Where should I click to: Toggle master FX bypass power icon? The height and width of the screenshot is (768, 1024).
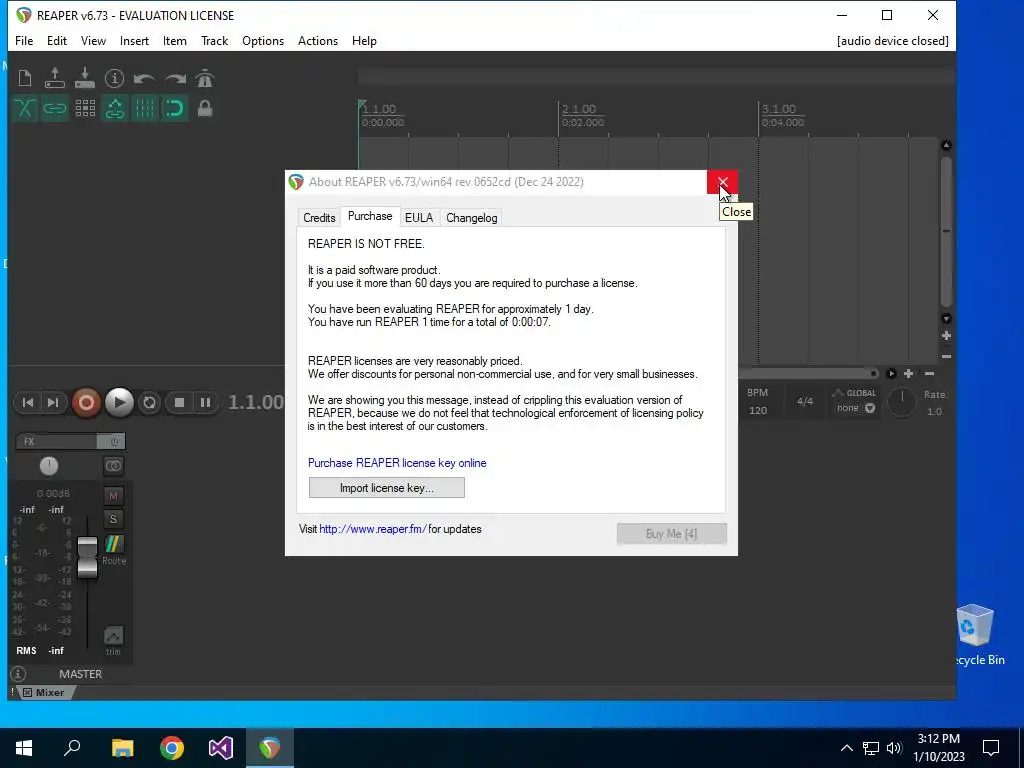click(x=114, y=441)
